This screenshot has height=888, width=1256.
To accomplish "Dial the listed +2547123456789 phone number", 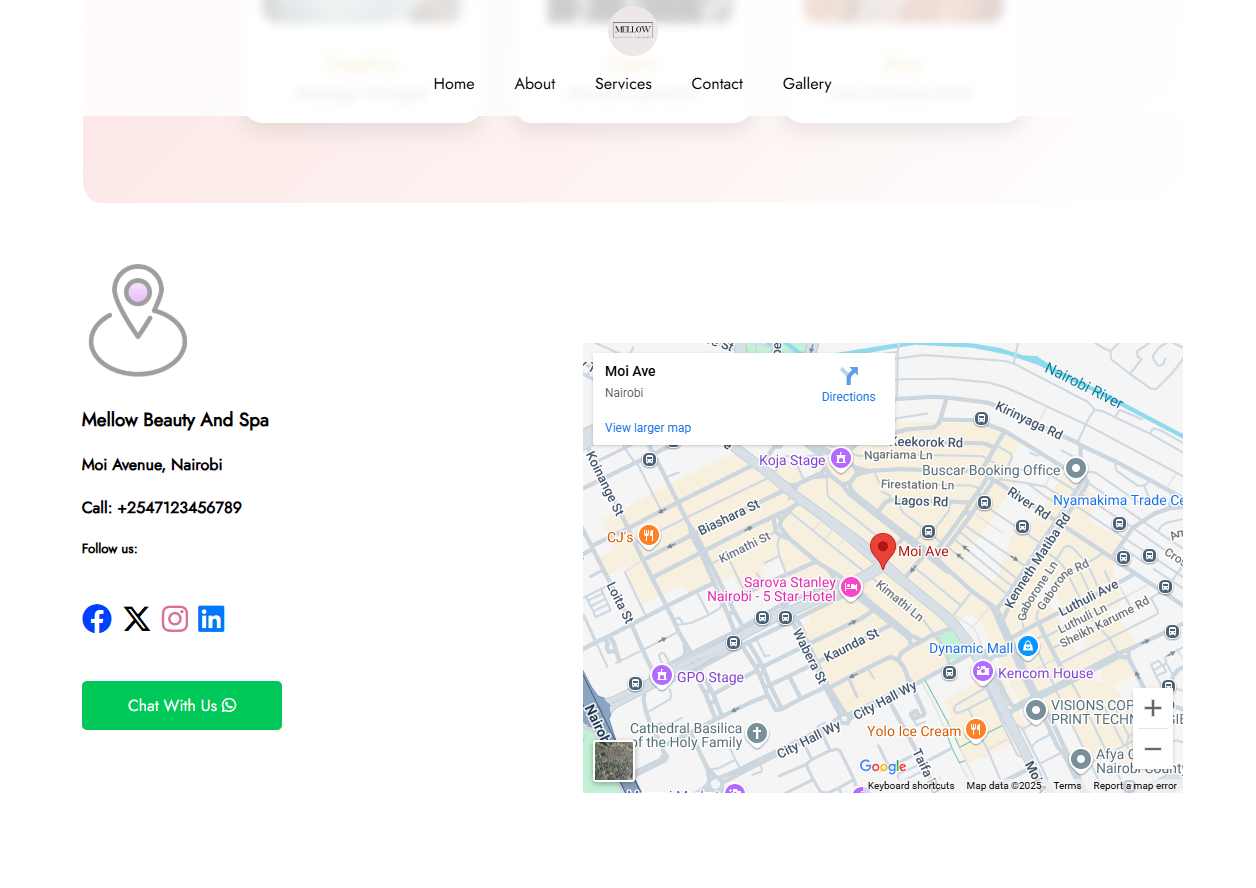I will coord(178,507).
